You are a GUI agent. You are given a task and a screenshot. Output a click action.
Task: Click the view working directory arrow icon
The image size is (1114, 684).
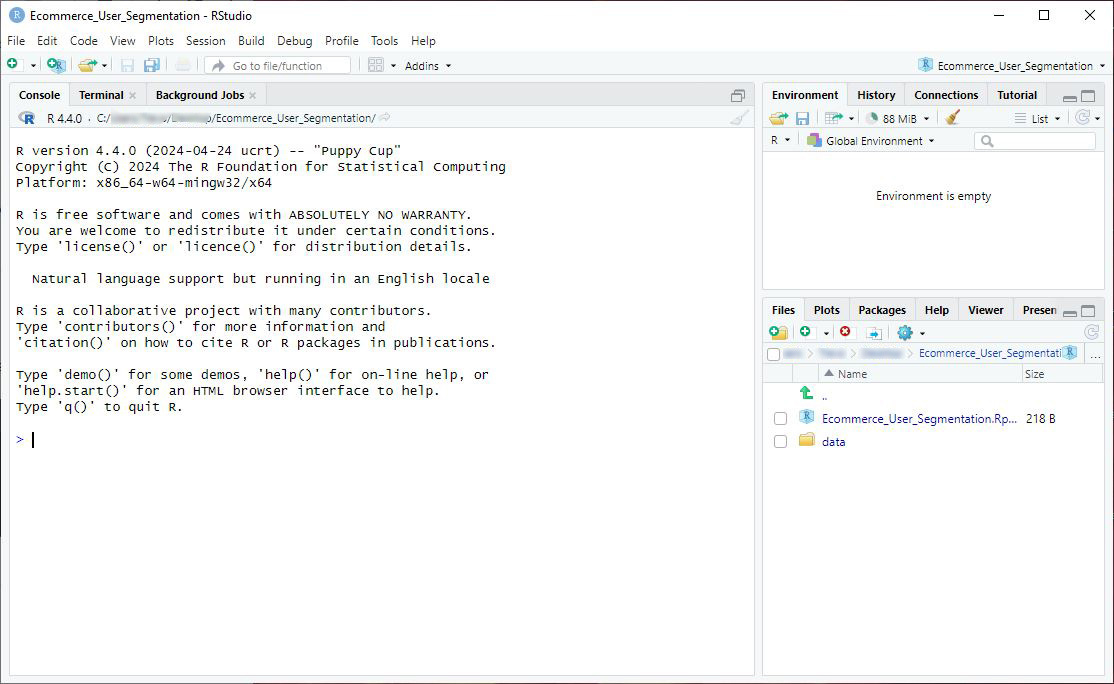coord(385,118)
